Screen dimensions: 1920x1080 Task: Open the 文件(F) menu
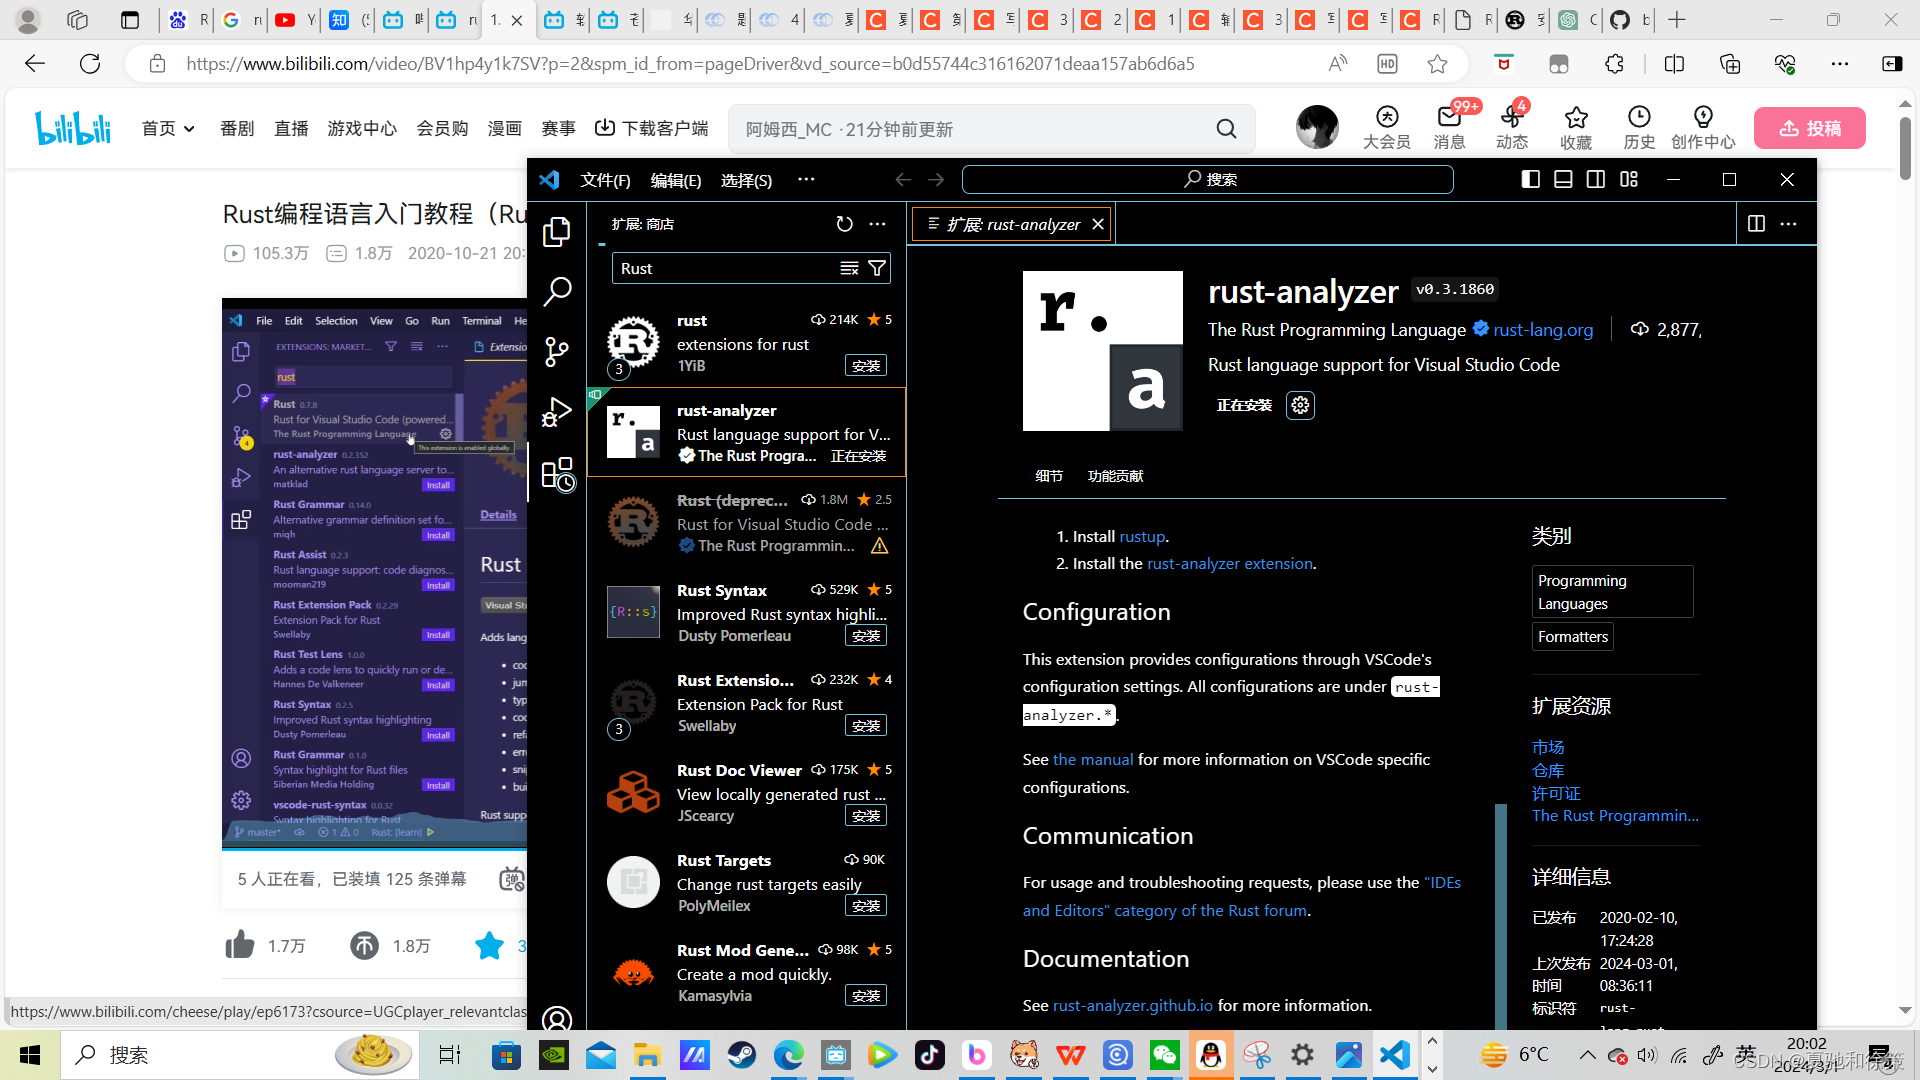tap(604, 180)
